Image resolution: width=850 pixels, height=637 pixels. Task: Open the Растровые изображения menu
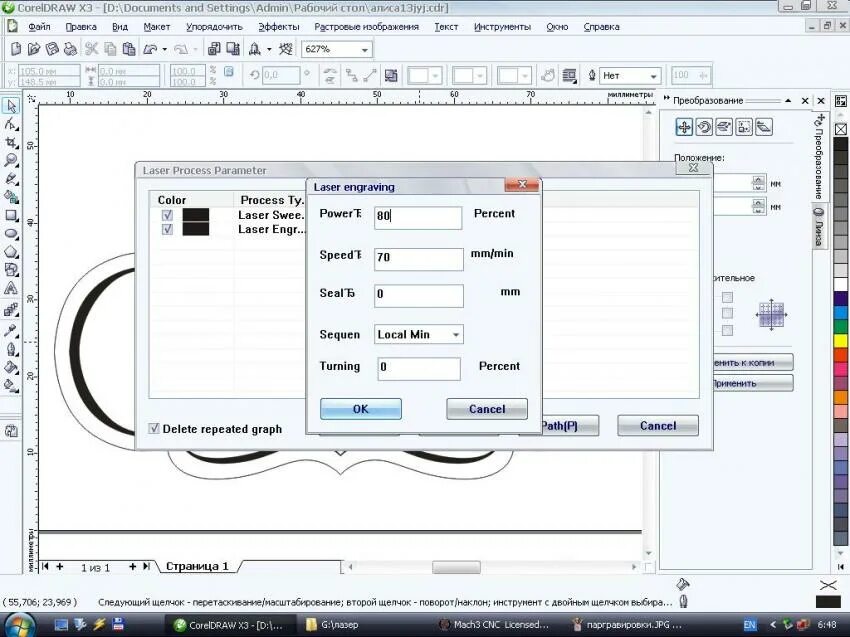click(366, 27)
